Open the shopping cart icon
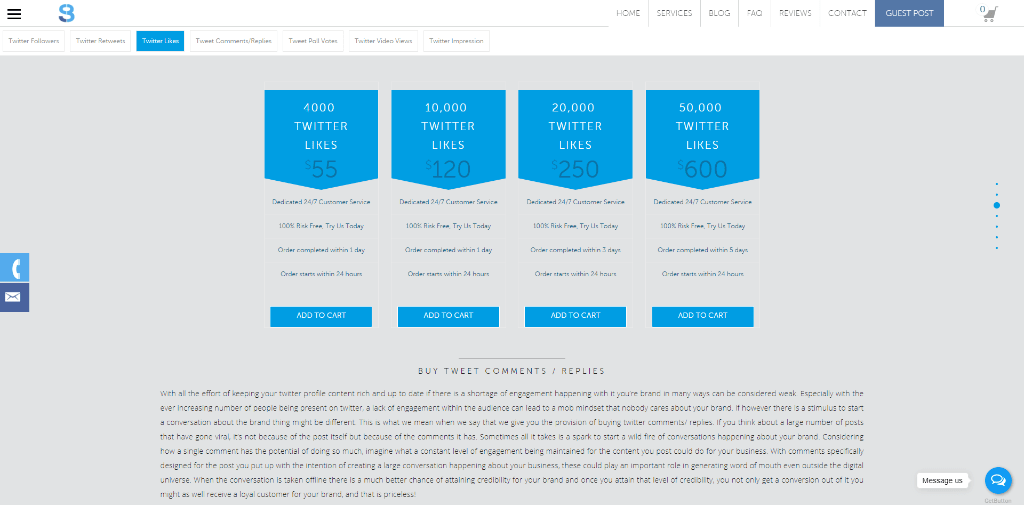The height and width of the screenshot is (505, 1024). click(x=989, y=14)
